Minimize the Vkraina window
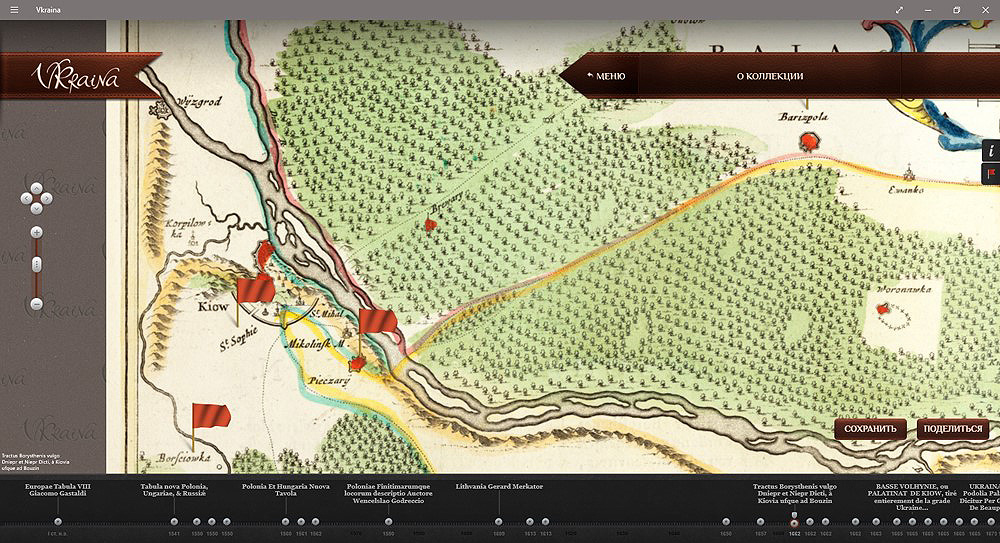Viewport: 1000px width, 543px height. click(x=928, y=10)
